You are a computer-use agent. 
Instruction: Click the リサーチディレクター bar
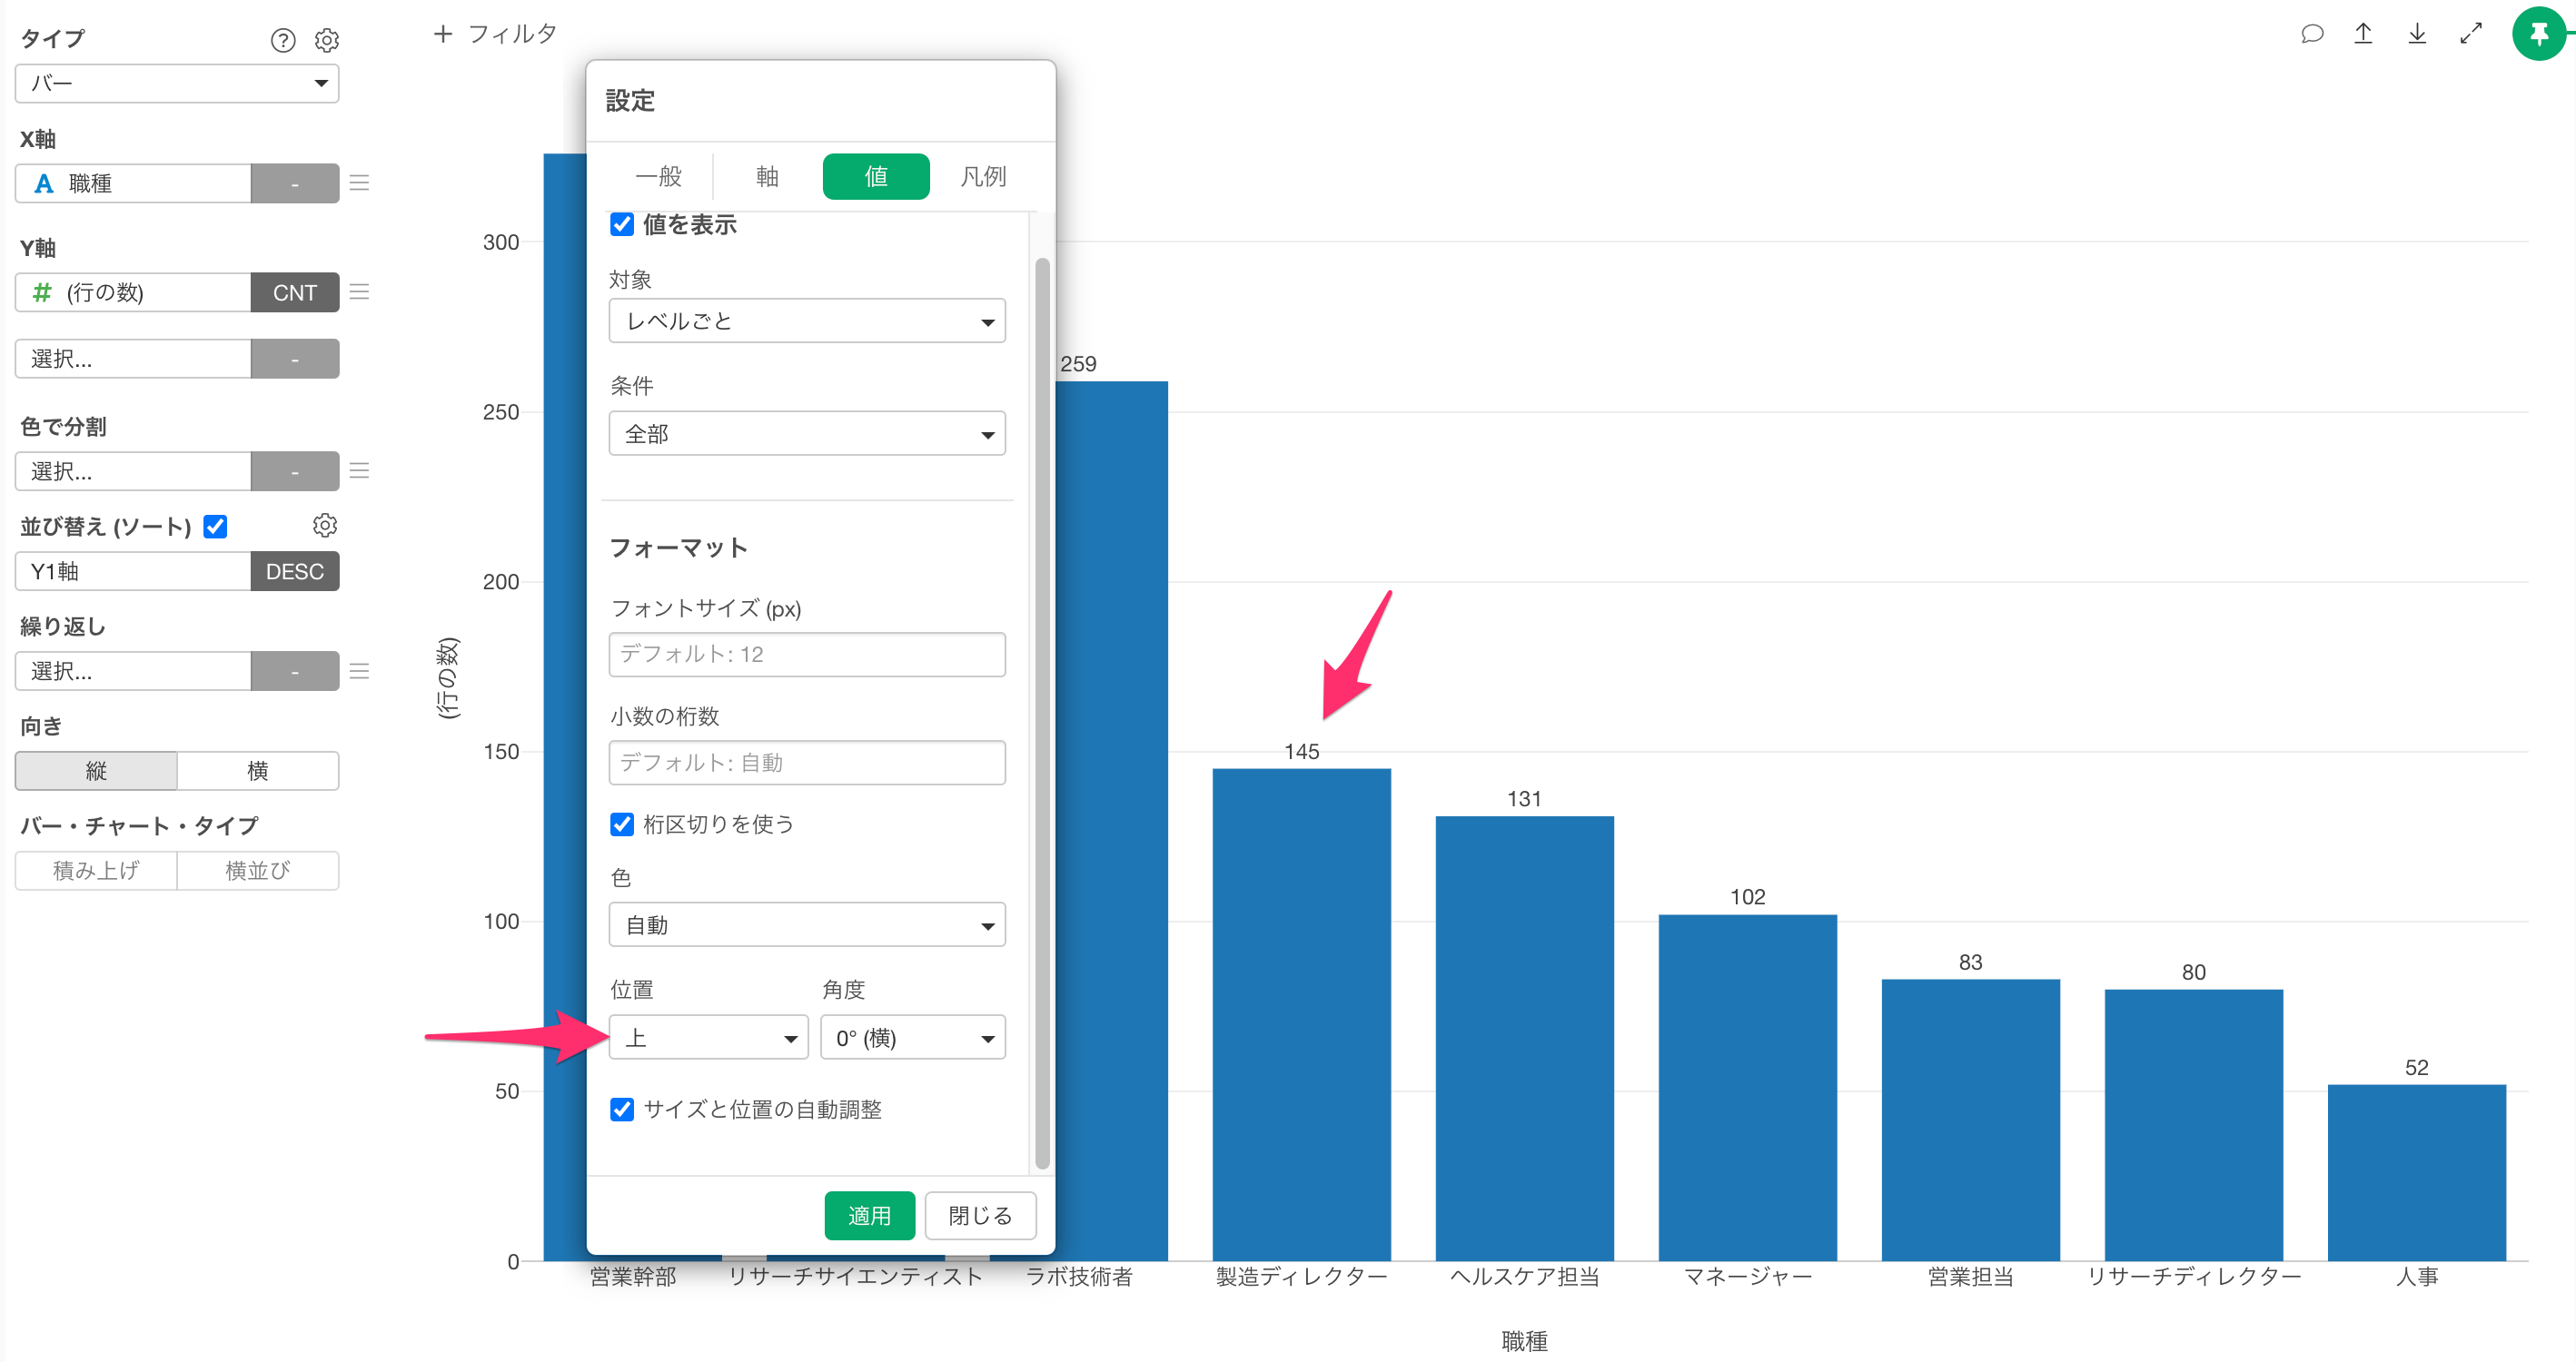pyautogui.click(x=2194, y=1124)
